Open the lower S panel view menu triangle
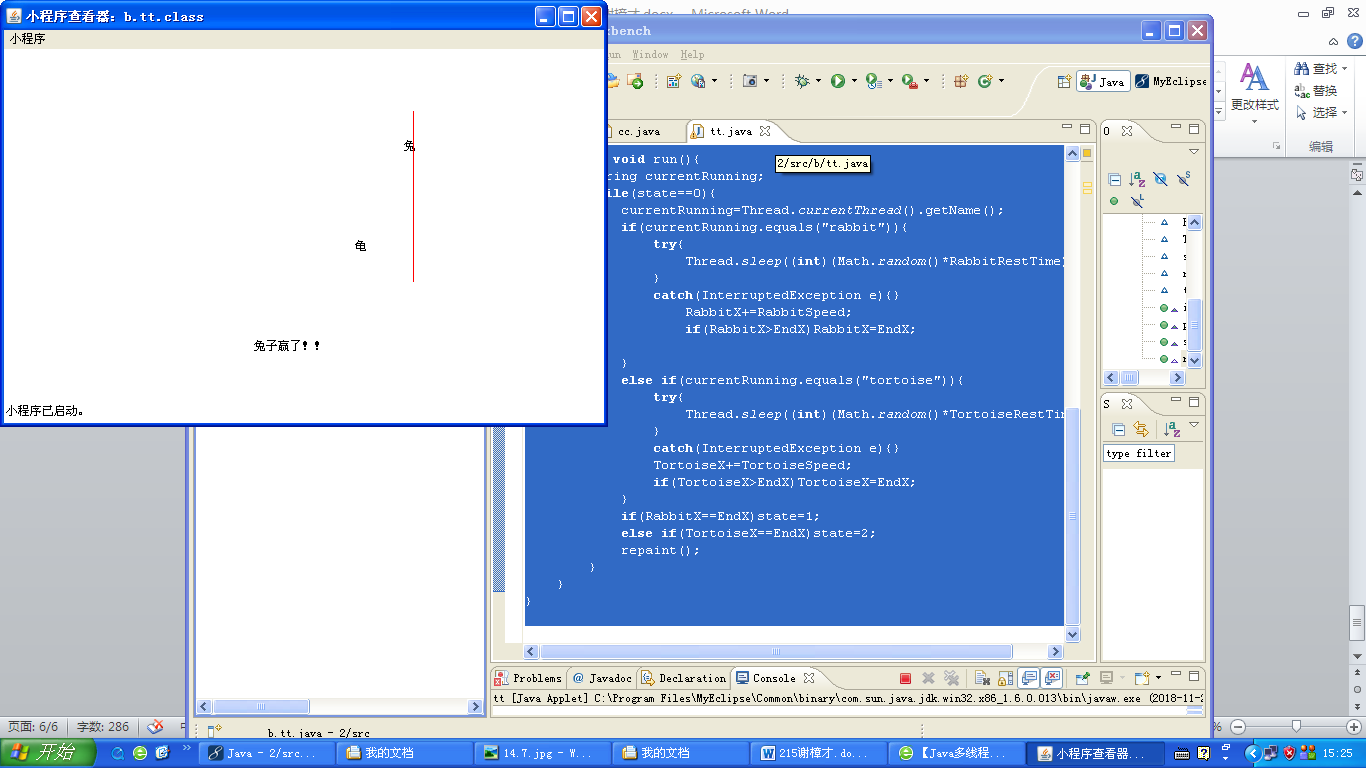 click(x=1194, y=425)
